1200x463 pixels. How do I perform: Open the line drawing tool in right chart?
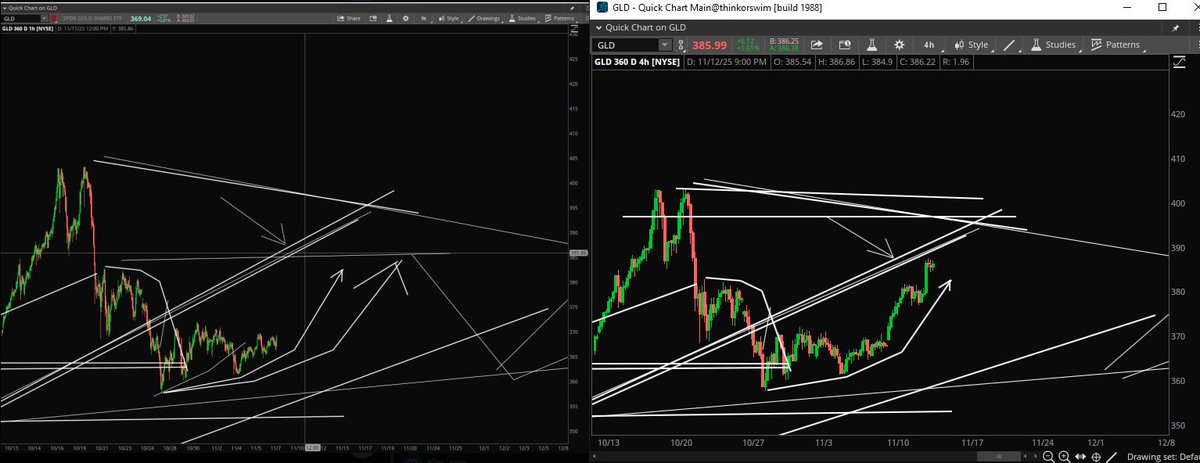tap(1009, 45)
